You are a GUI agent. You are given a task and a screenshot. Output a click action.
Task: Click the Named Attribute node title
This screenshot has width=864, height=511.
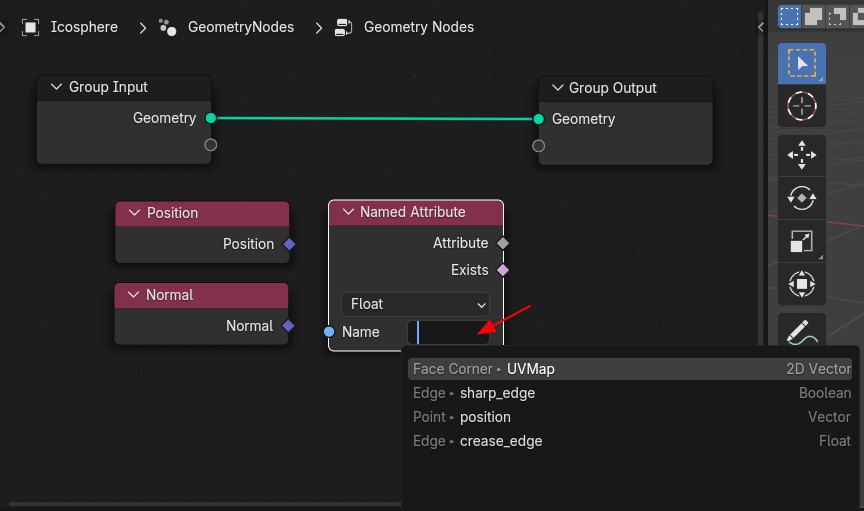(412, 212)
